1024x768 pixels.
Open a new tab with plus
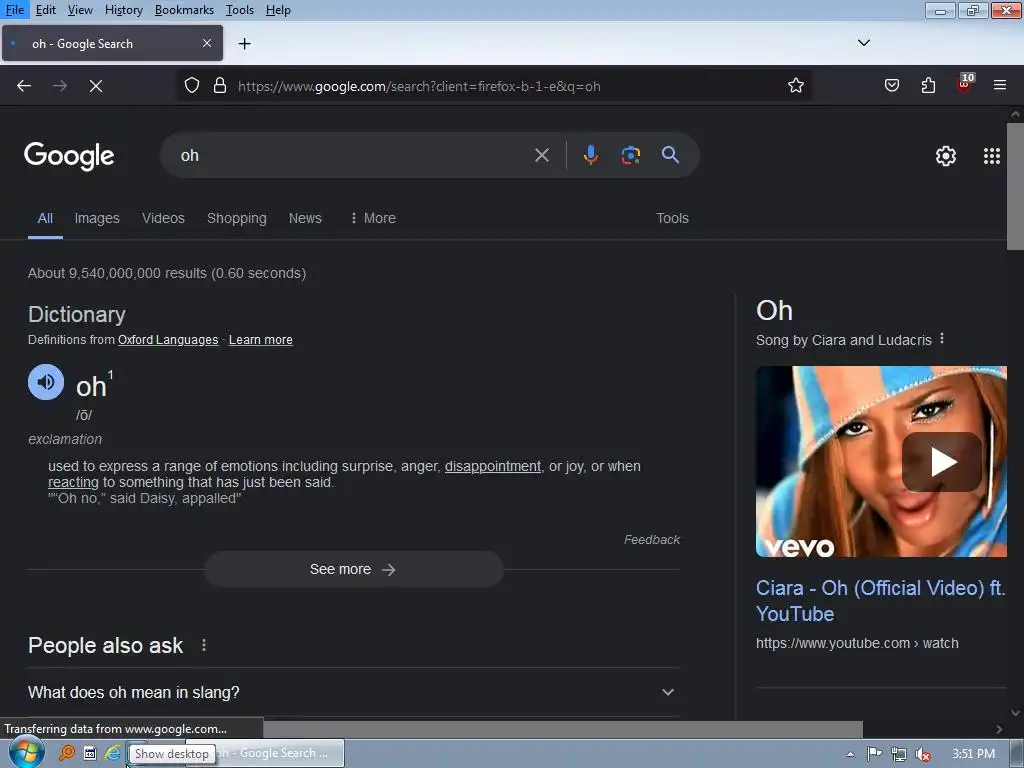[x=244, y=44]
